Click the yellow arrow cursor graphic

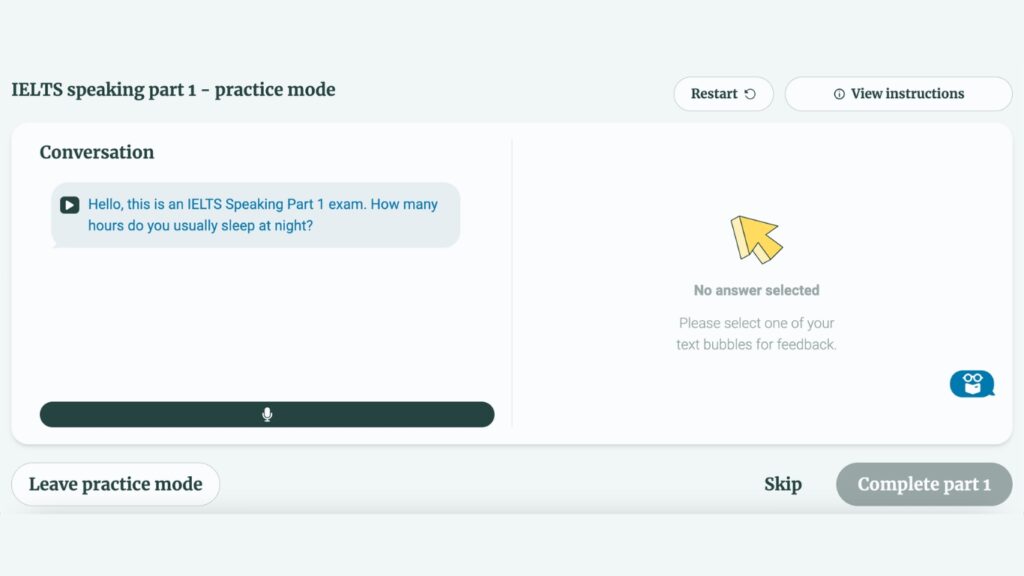[757, 238]
